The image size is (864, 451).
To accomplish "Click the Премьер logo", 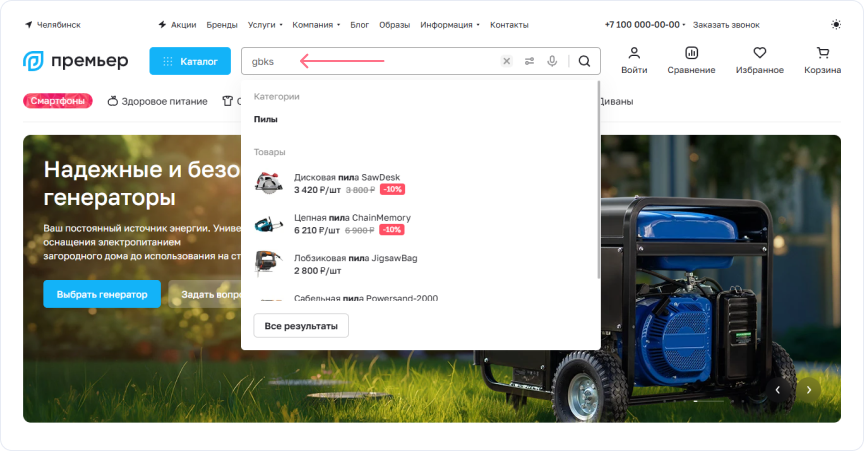I will 75,61.
